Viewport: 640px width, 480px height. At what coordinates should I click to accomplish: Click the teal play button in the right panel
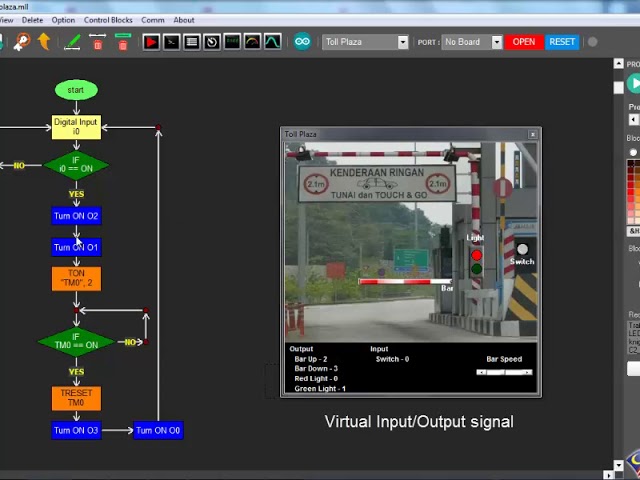635,83
